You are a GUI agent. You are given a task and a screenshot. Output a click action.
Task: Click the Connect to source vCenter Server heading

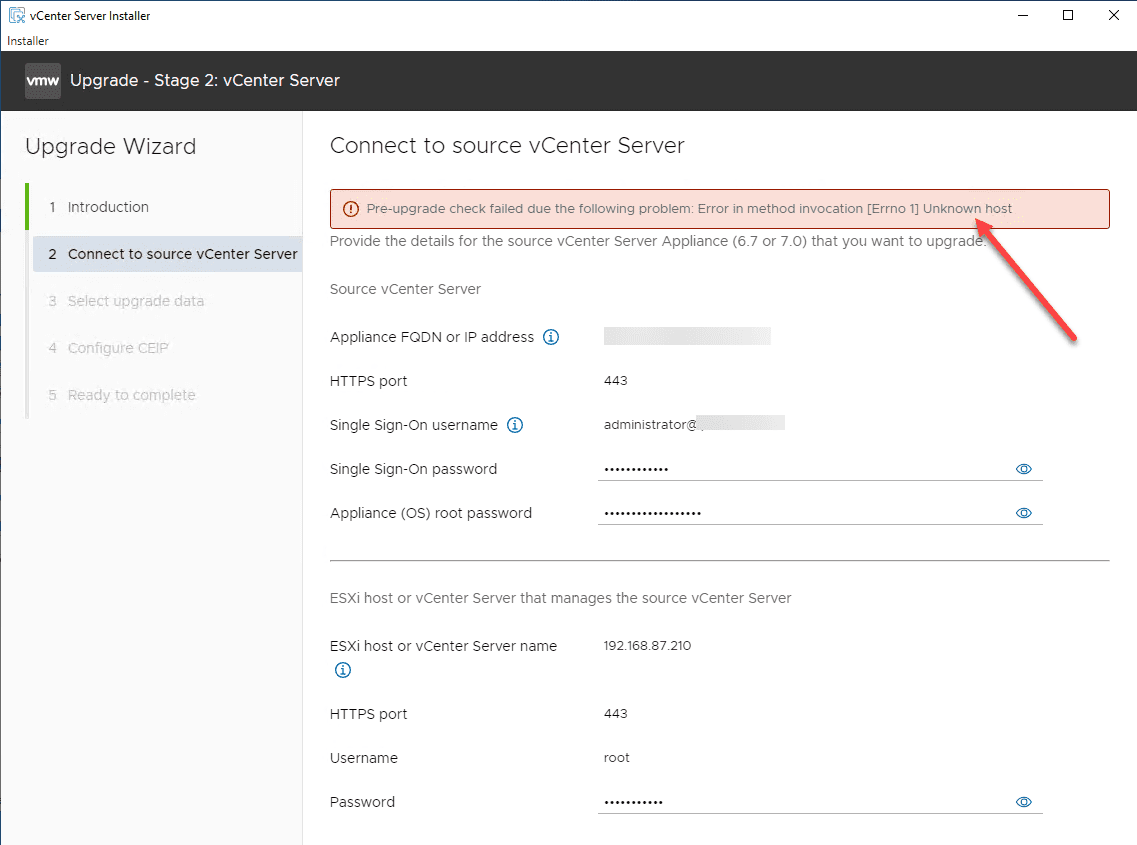click(507, 146)
